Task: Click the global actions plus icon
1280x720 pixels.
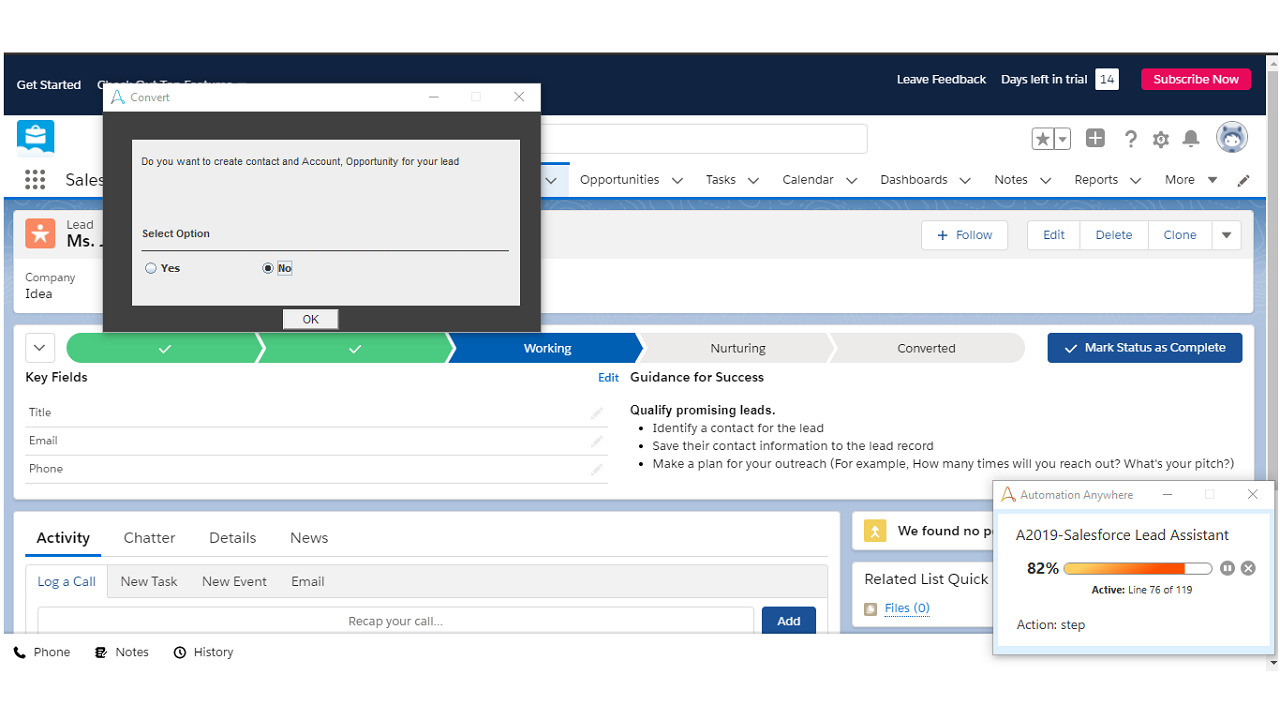Action: click(1095, 139)
